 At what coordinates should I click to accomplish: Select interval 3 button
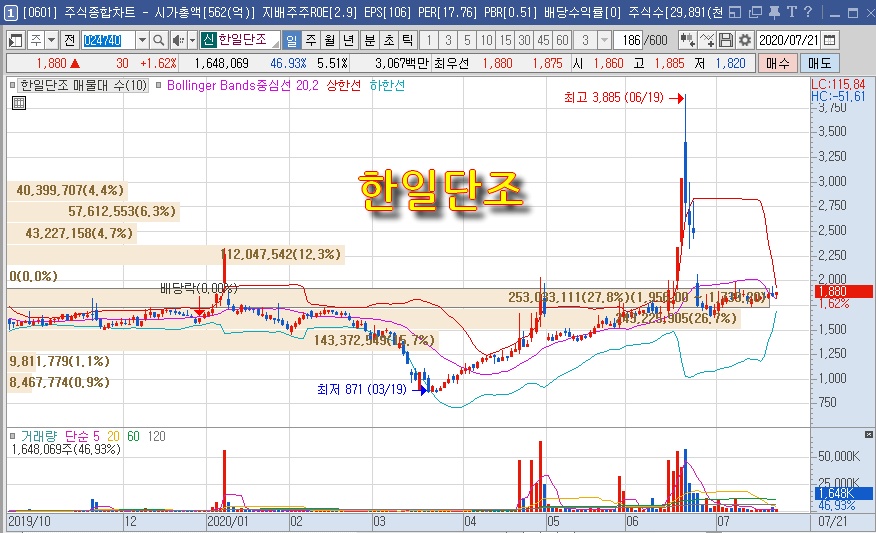tap(448, 40)
